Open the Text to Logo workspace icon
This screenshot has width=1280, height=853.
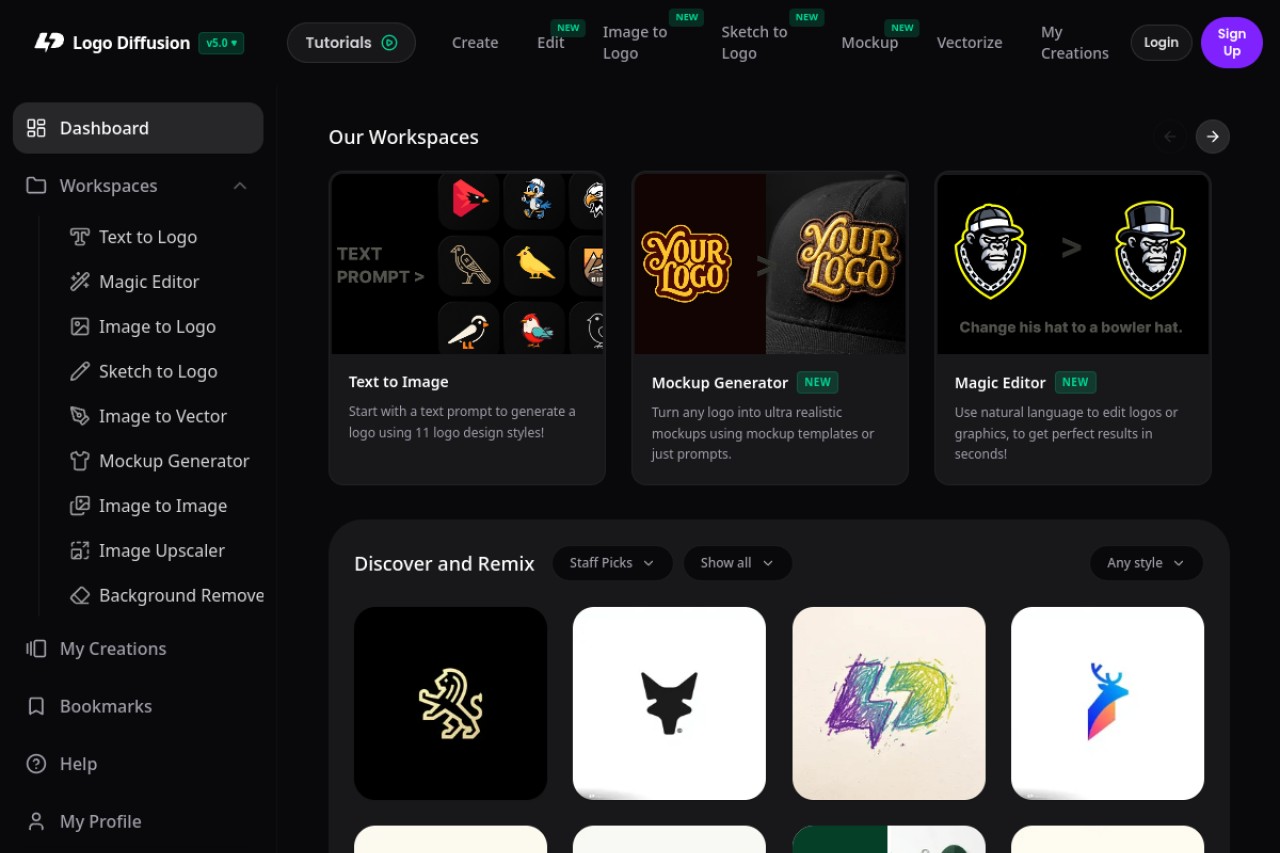[79, 237]
